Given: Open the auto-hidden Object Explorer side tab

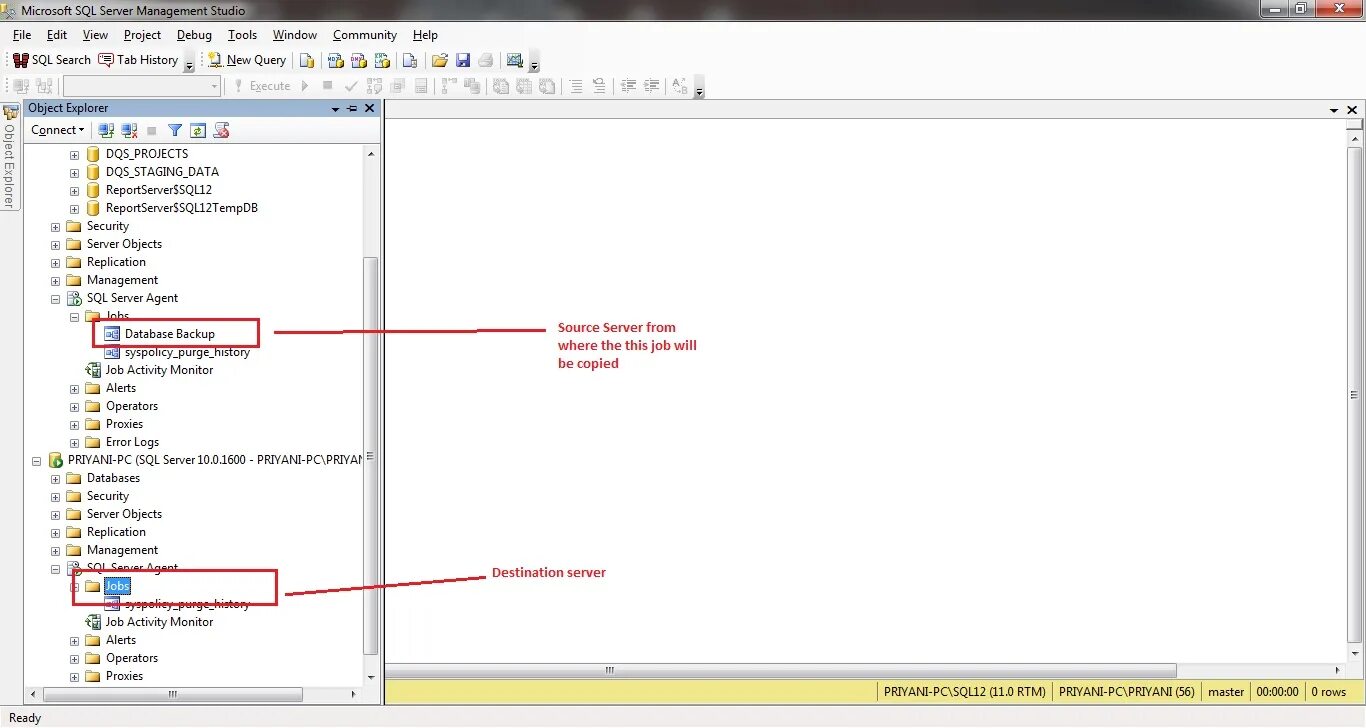Looking at the screenshot, I should click(x=9, y=157).
